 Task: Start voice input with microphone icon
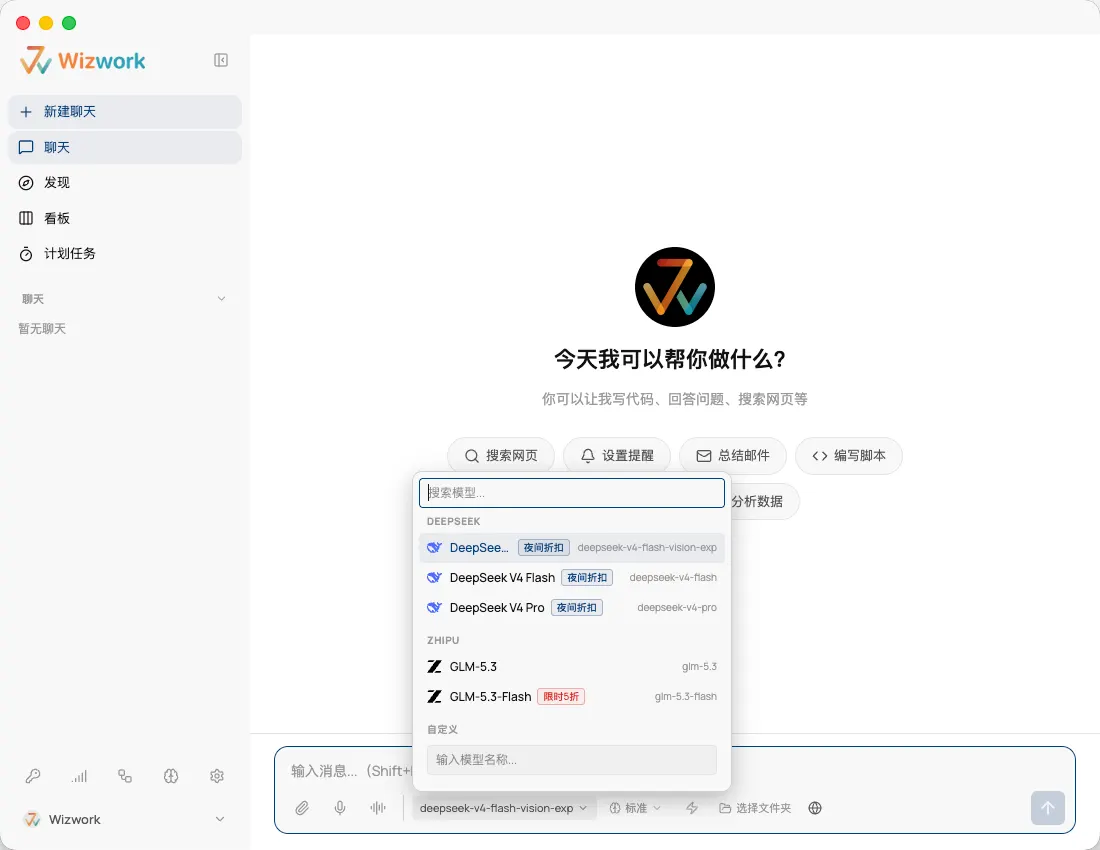tap(340, 808)
